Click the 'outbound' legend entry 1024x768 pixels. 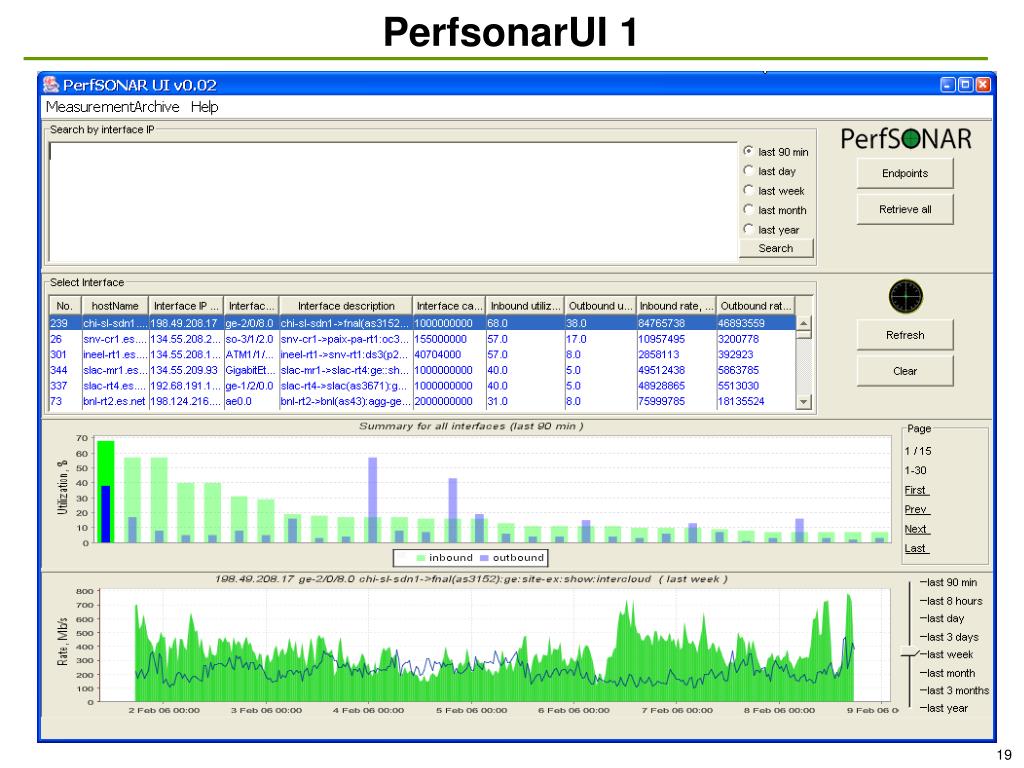click(x=512, y=558)
